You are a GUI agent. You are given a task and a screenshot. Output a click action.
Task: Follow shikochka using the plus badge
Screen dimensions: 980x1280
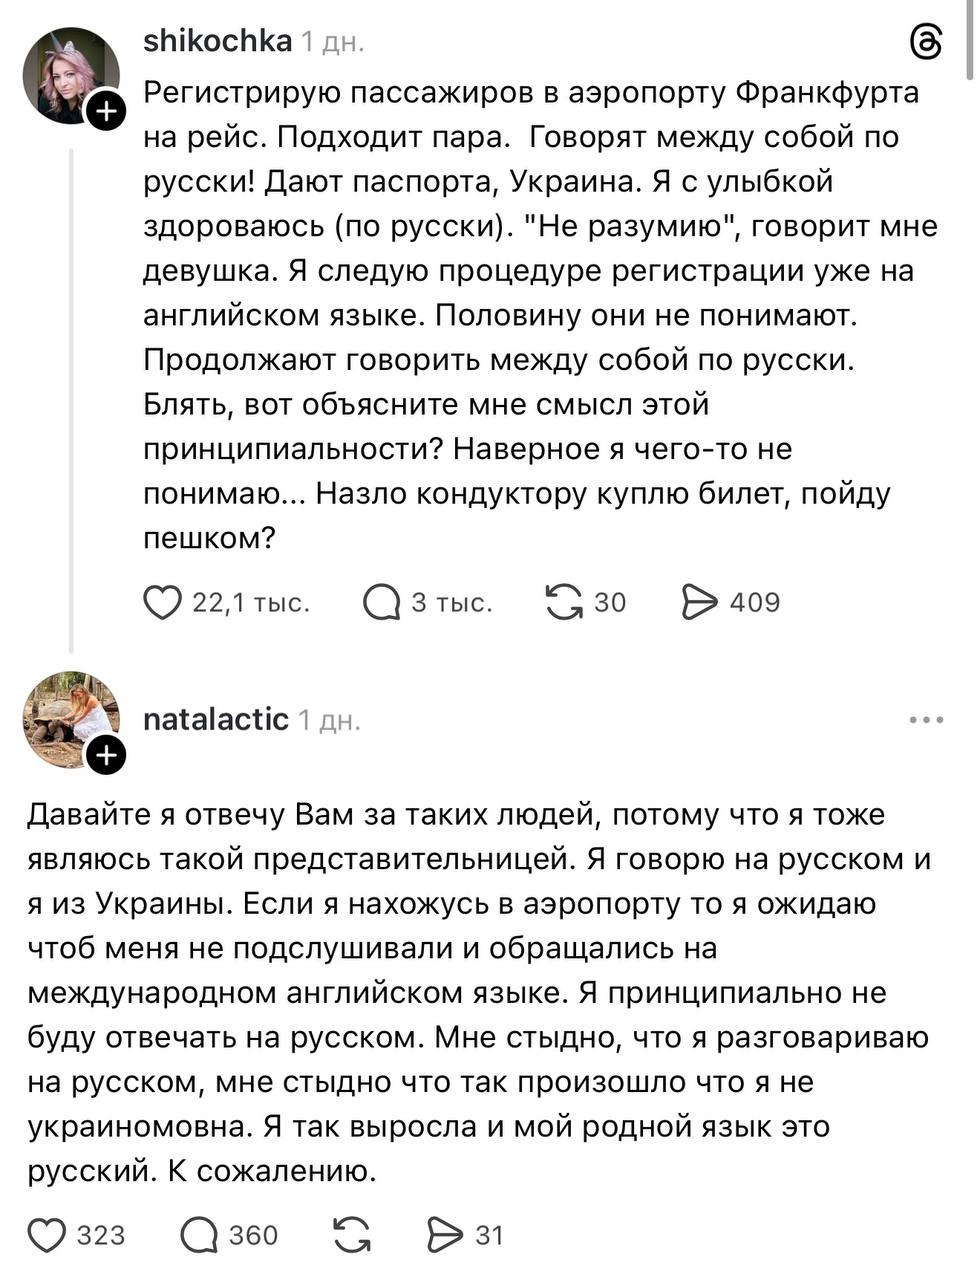[x=105, y=112]
